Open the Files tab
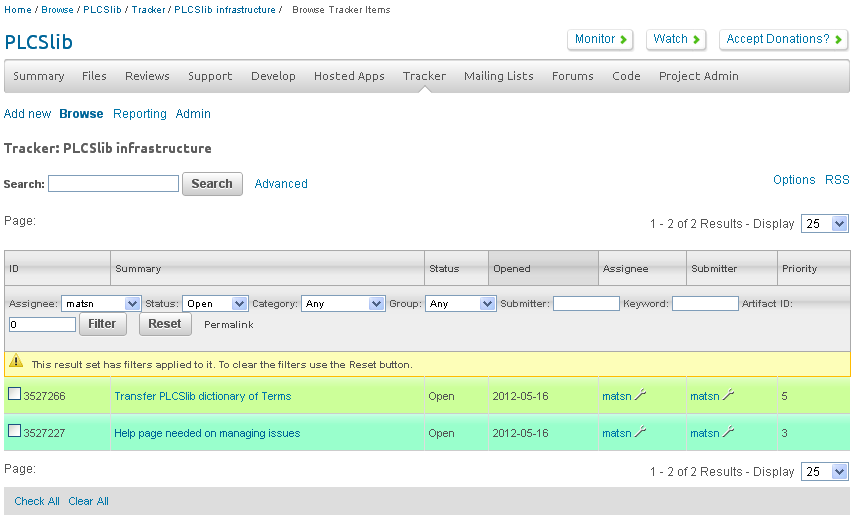Screen dimensions: 856x520 (94, 76)
